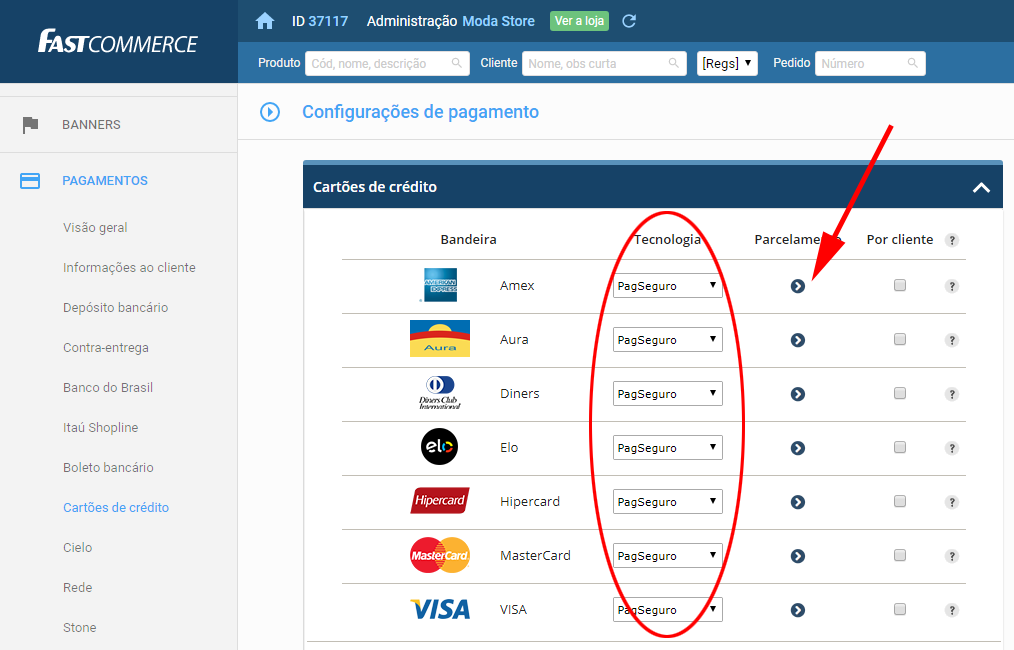Click the help icon in the Aura row

951,340
